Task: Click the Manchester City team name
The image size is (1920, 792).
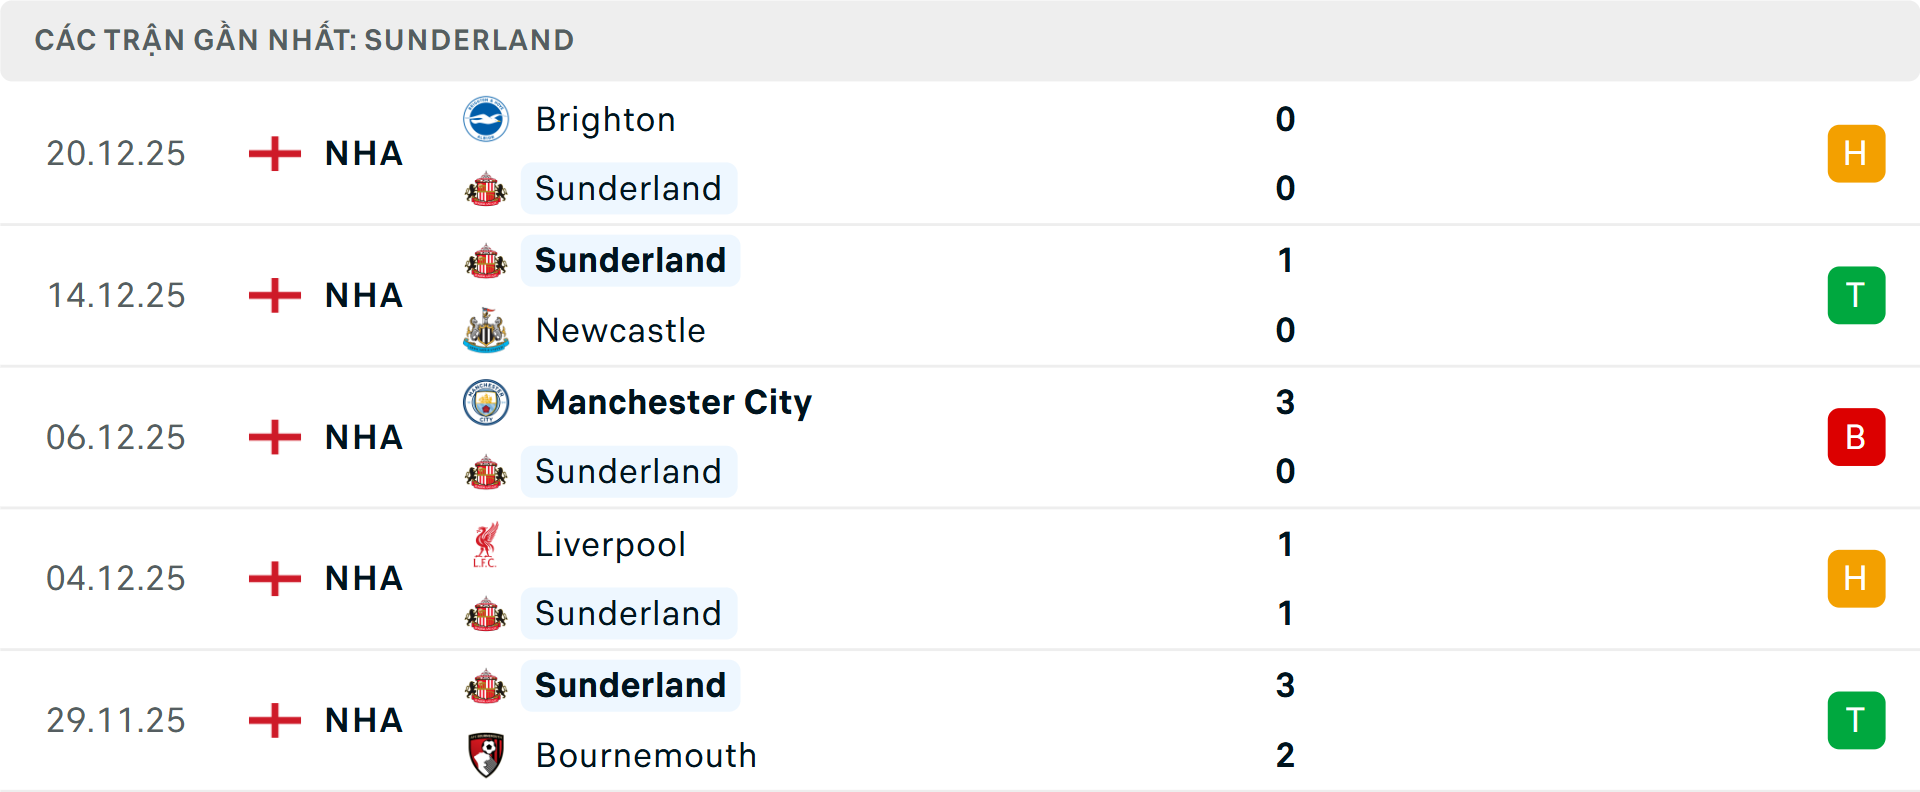Action: (x=673, y=402)
